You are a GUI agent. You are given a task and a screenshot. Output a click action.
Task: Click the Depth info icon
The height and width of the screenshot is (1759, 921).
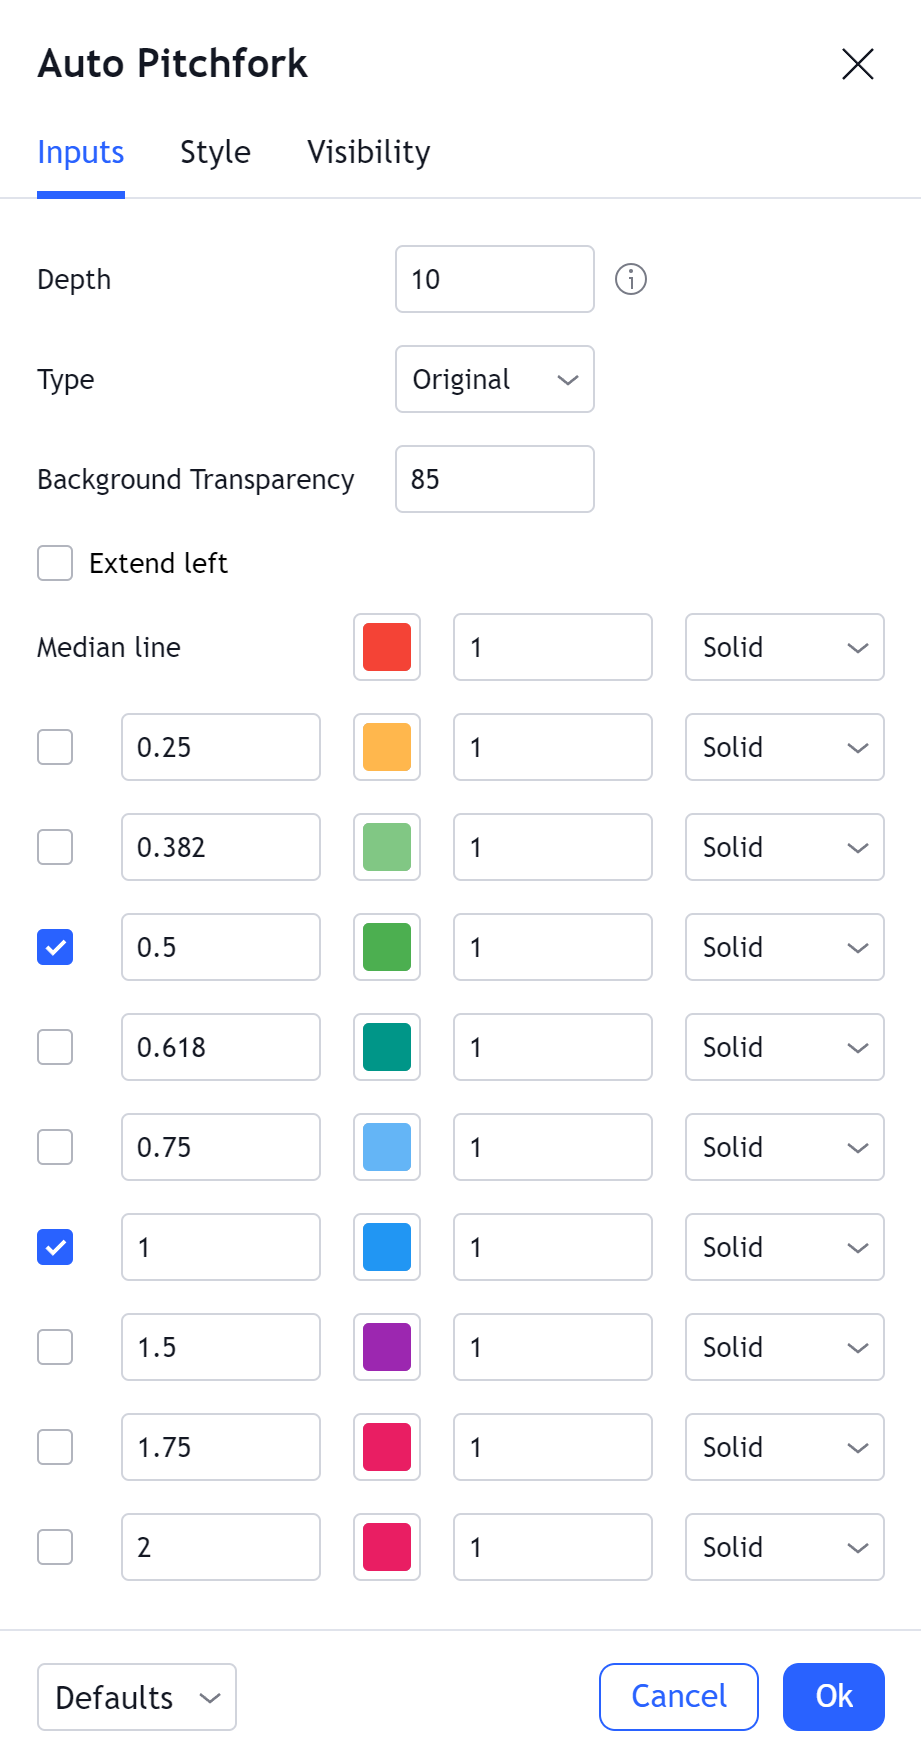[x=630, y=279]
